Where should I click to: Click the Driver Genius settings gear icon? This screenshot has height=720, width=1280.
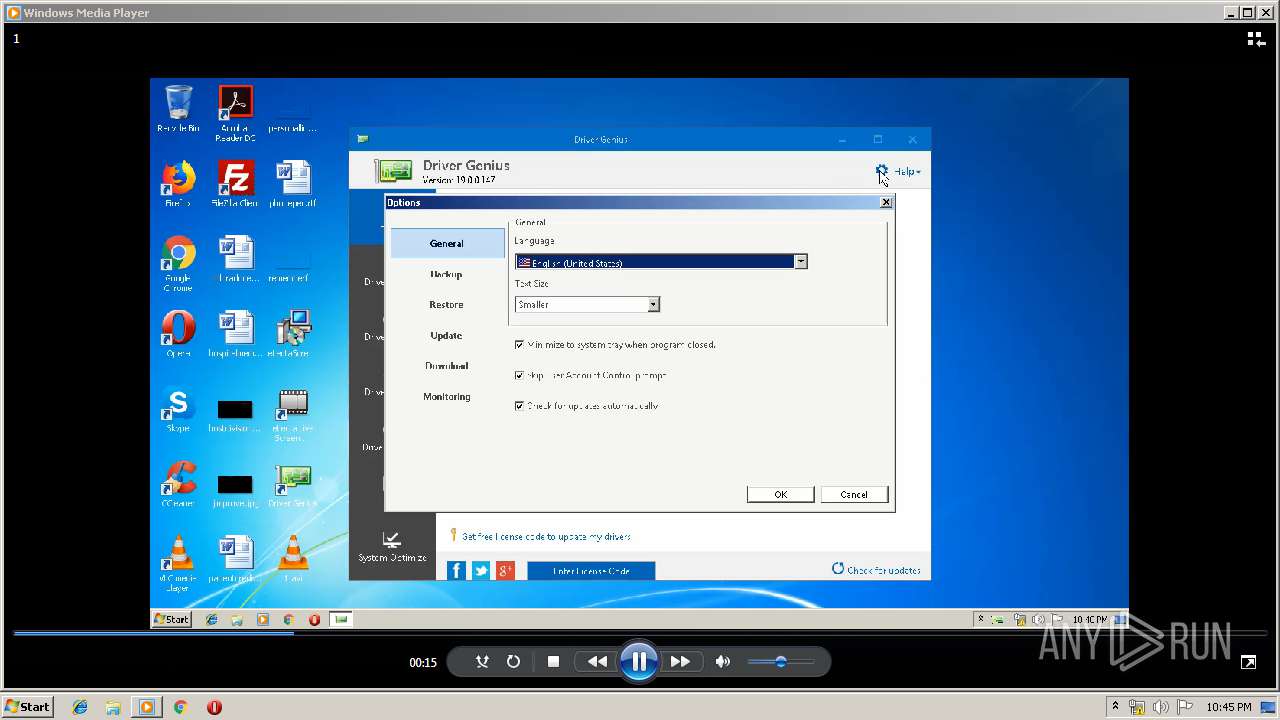(881, 171)
